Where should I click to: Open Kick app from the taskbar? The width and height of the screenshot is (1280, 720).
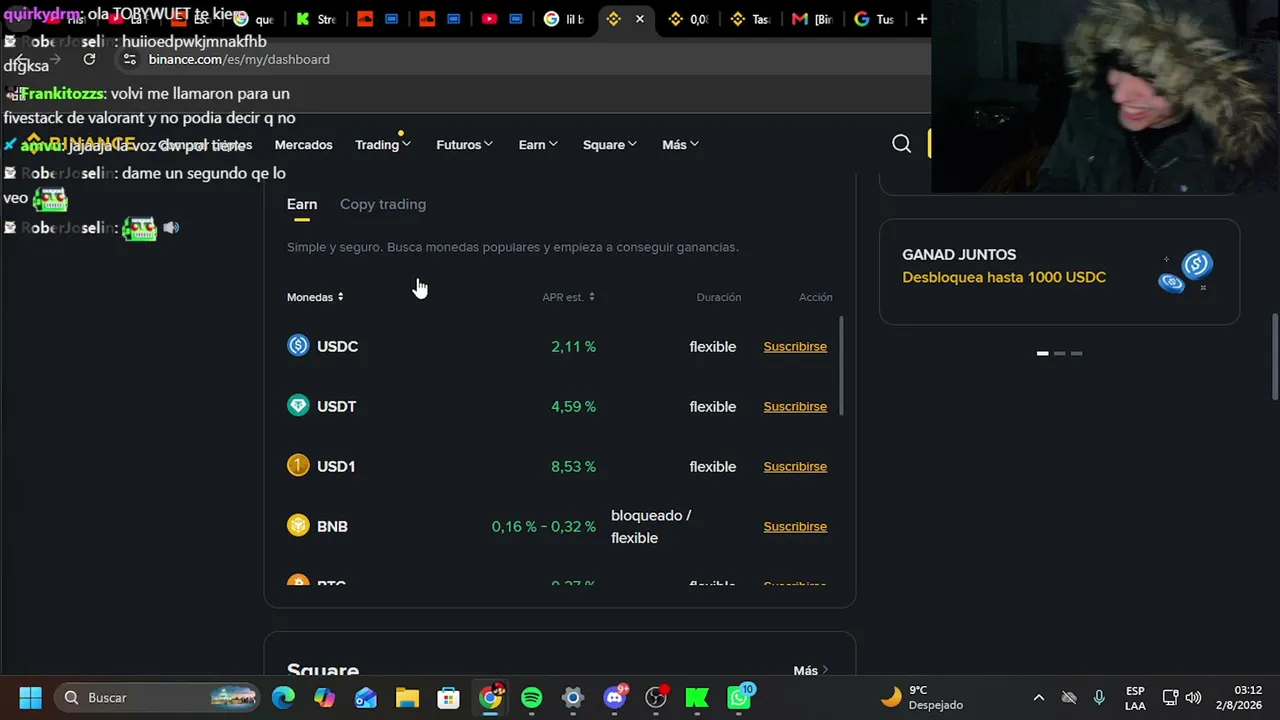697,697
